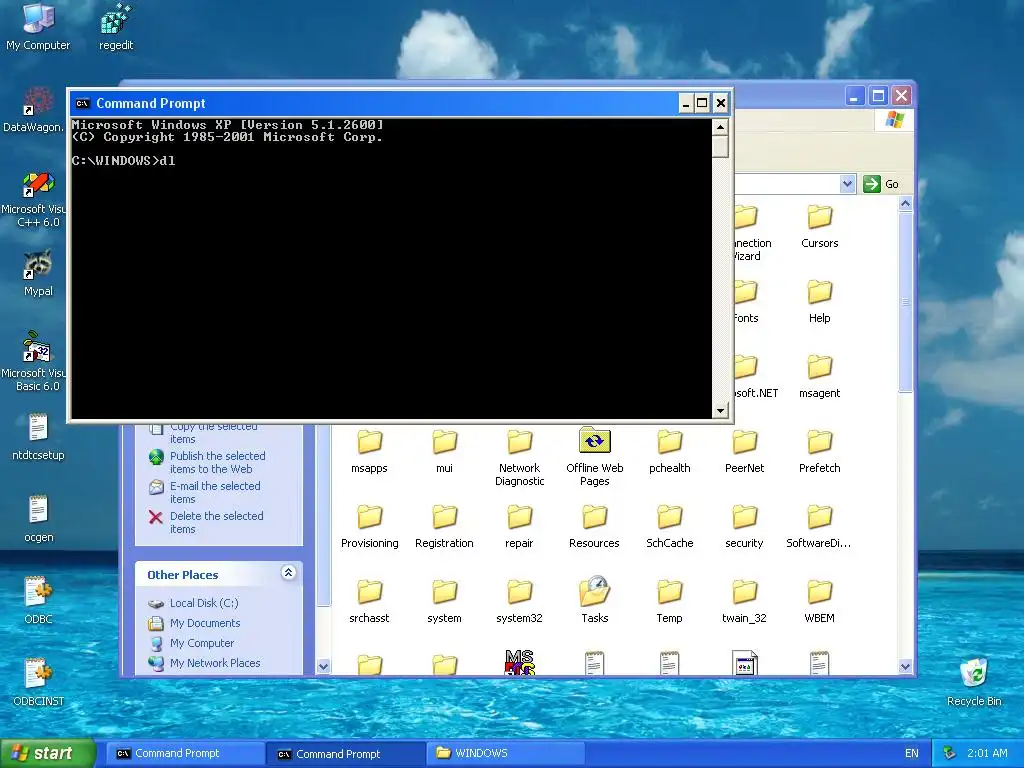The width and height of the screenshot is (1024, 768).
Task: Select the Offline Web Pages folder
Action: 594,456
